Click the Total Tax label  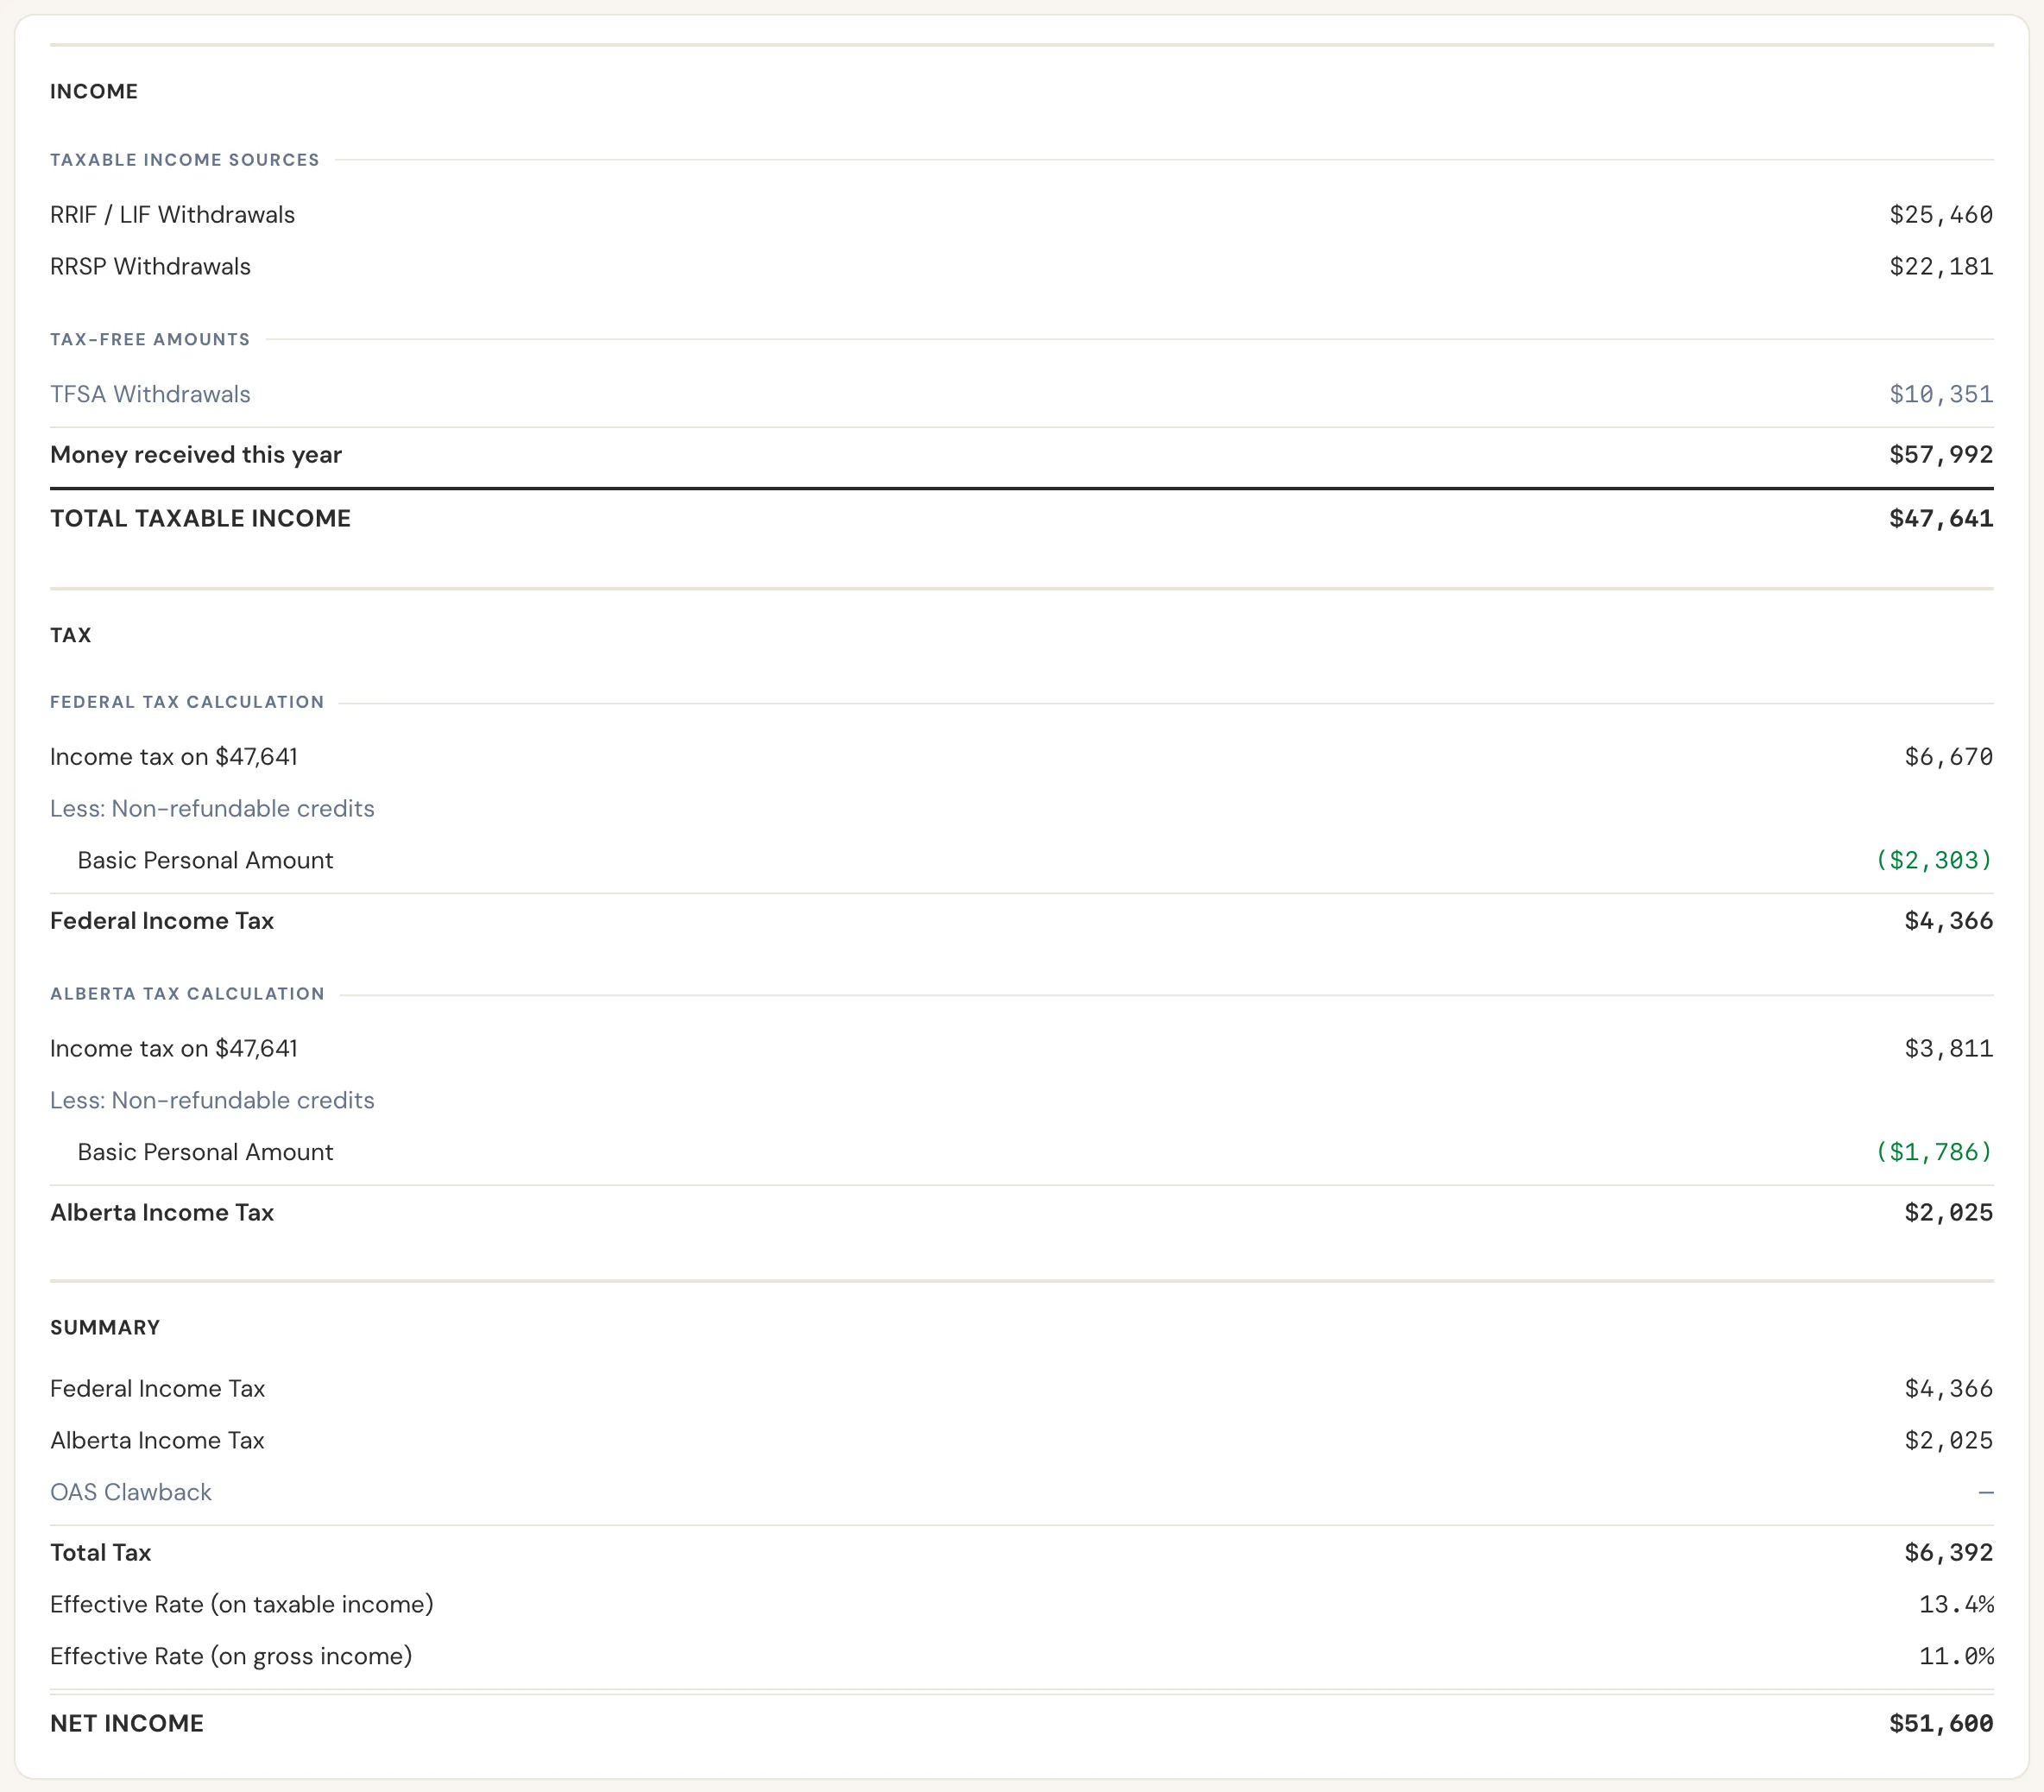(100, 1553)
